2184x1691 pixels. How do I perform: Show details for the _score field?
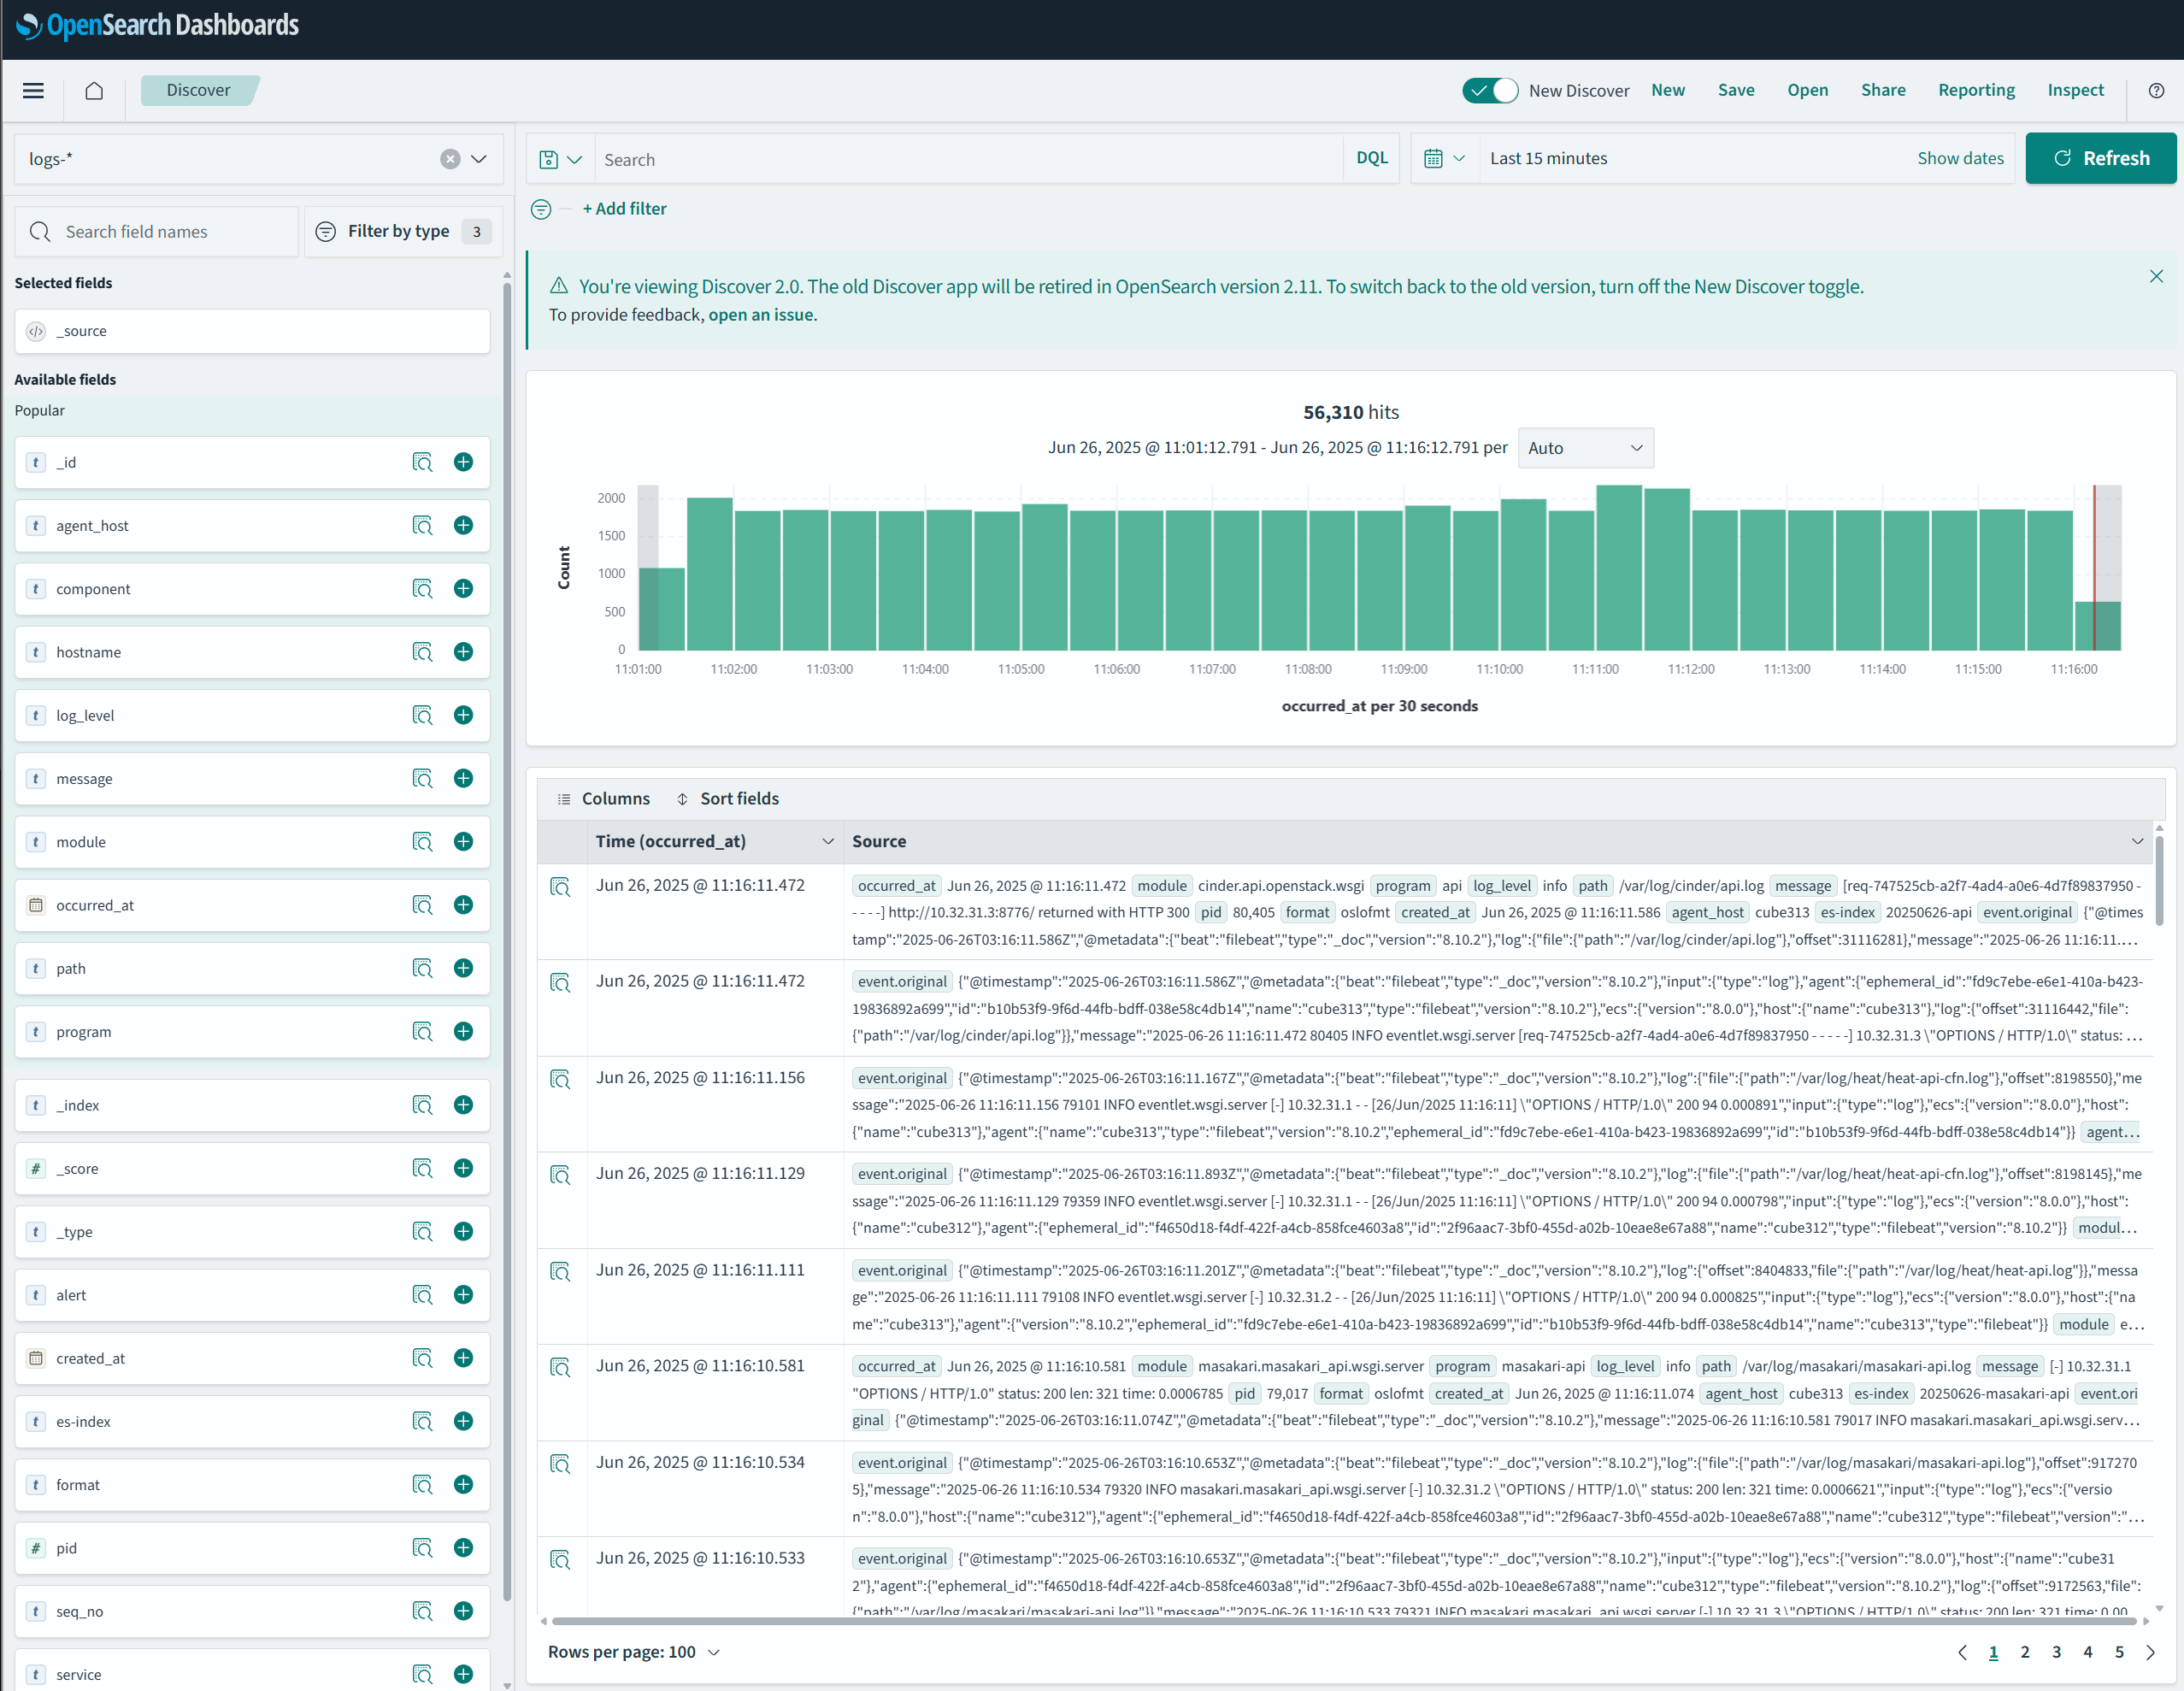click(422, 1168)
